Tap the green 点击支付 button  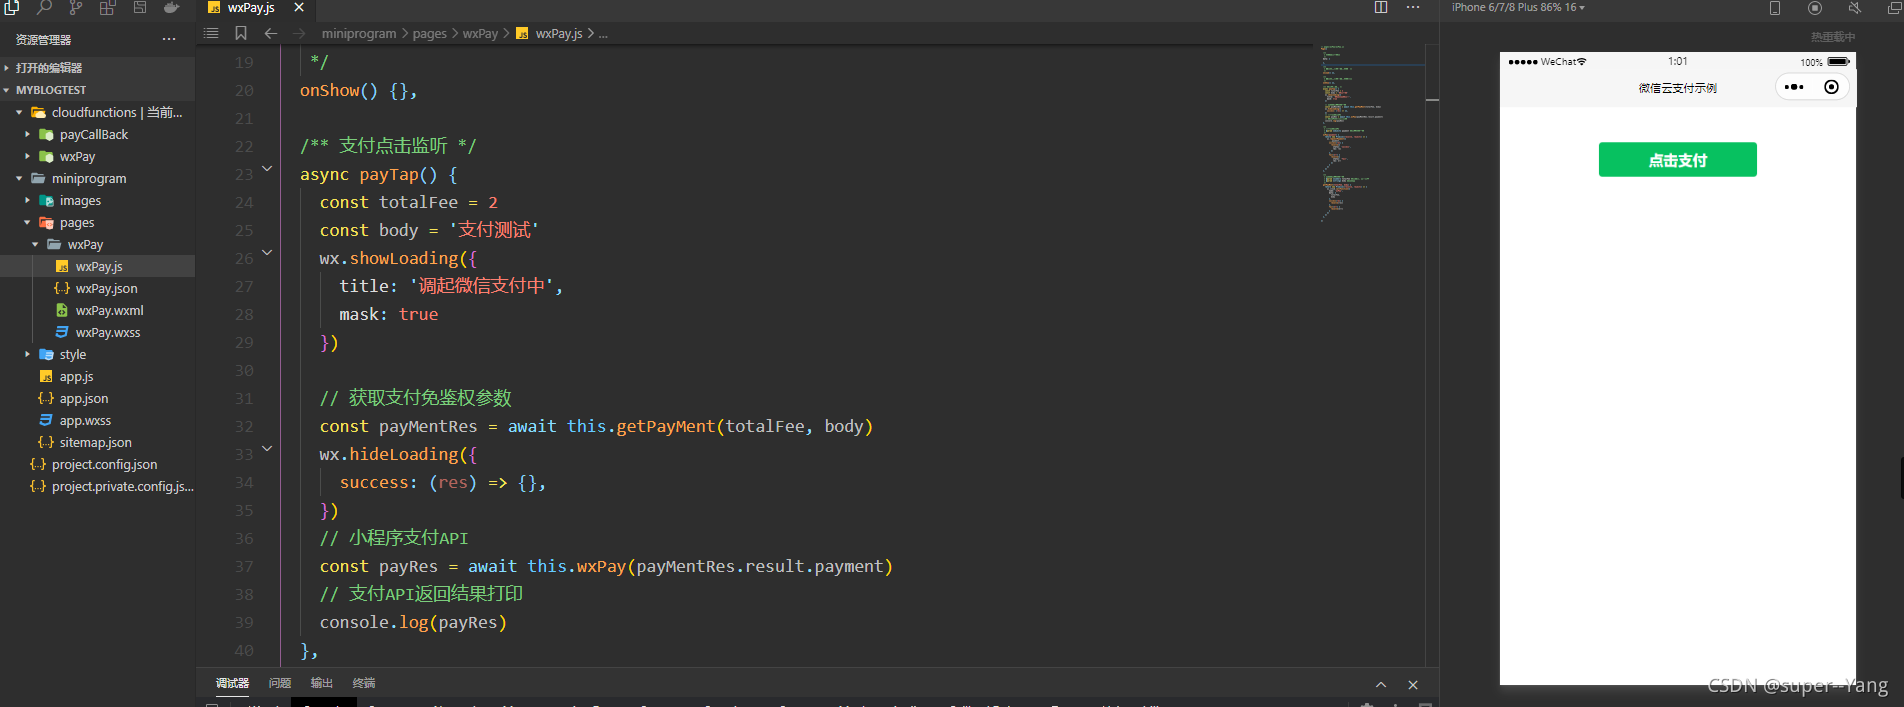[x=1677, y=160]
